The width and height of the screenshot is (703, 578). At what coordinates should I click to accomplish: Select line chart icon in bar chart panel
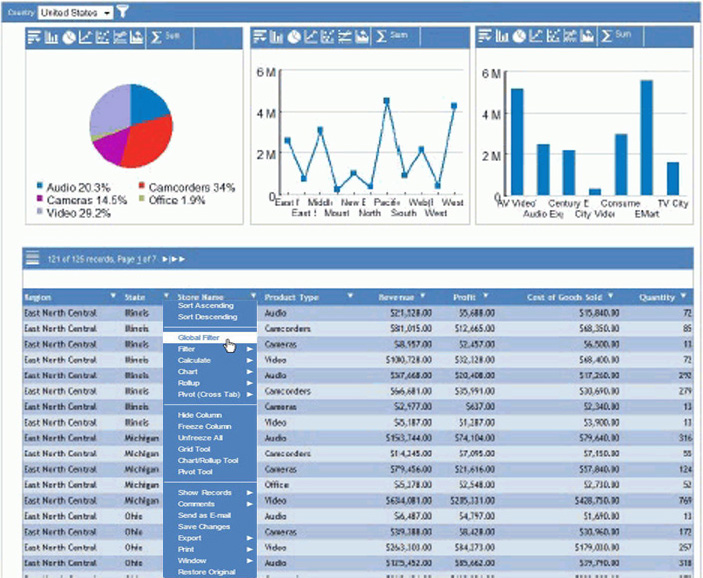tap(536, 35)
